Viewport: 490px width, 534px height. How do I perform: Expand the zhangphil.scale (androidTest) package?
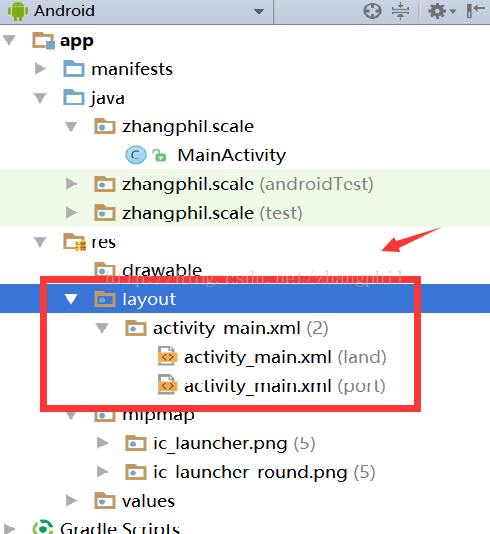click(72, 184)
